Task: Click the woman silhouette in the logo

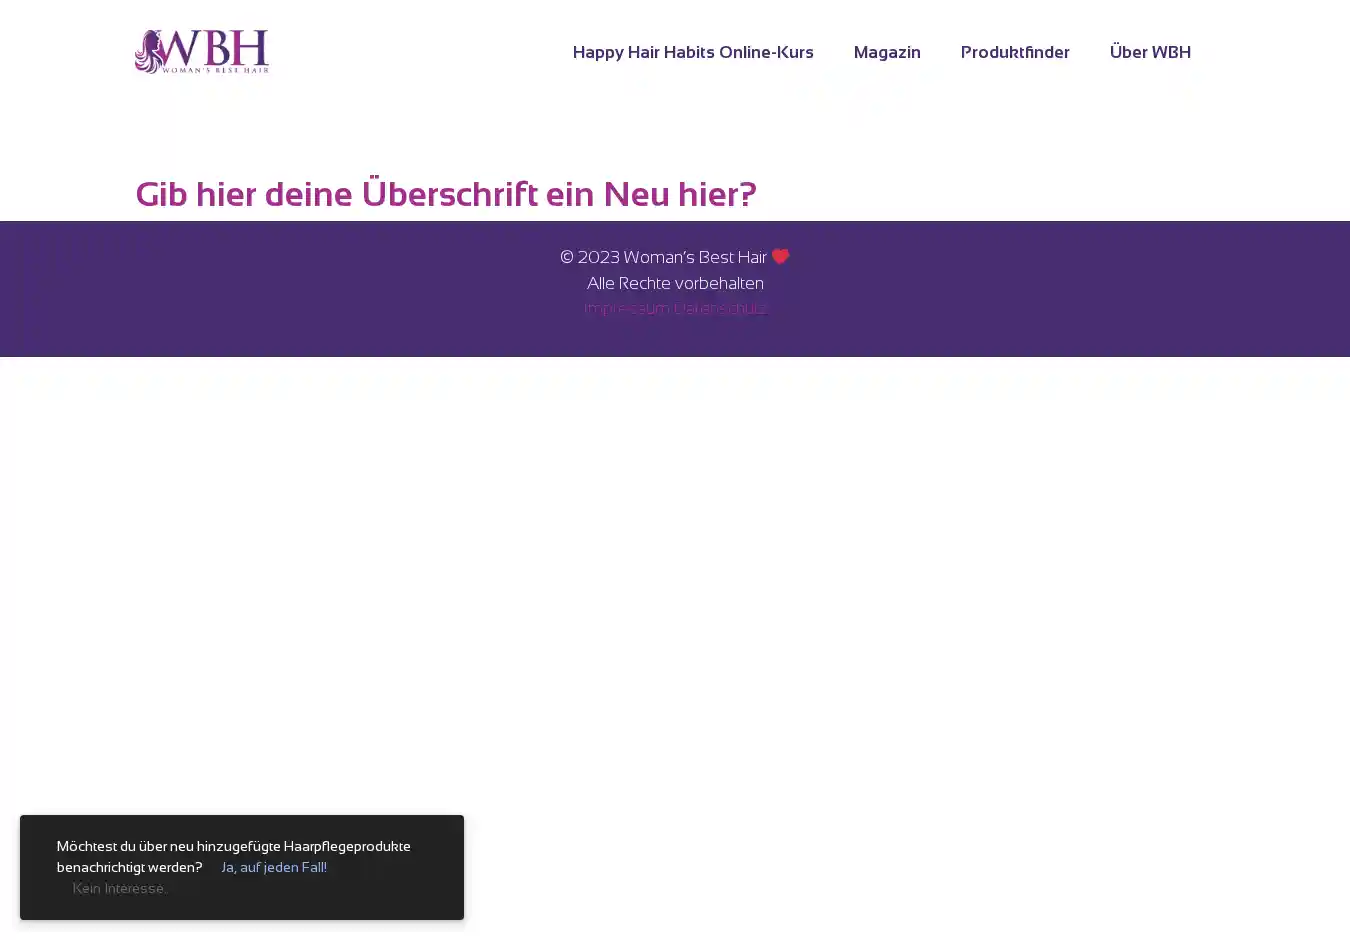Action: (150, 53)
